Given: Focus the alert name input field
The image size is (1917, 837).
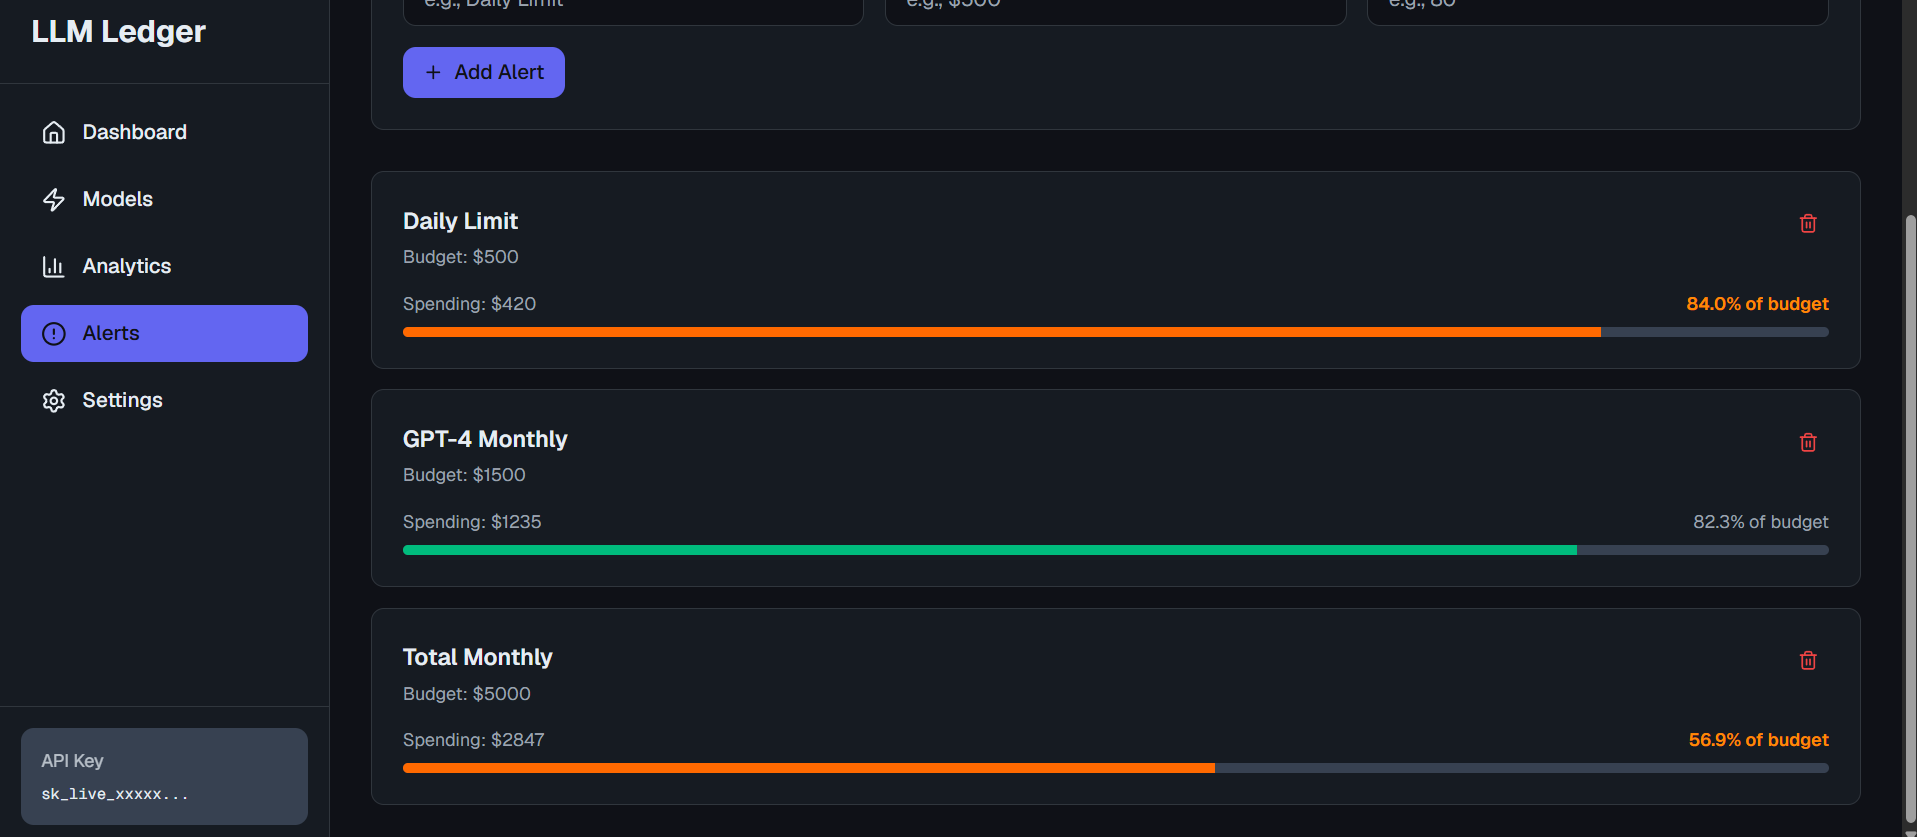Looking at the screenshot, I should pyautogui.click(x=633, y=10).
